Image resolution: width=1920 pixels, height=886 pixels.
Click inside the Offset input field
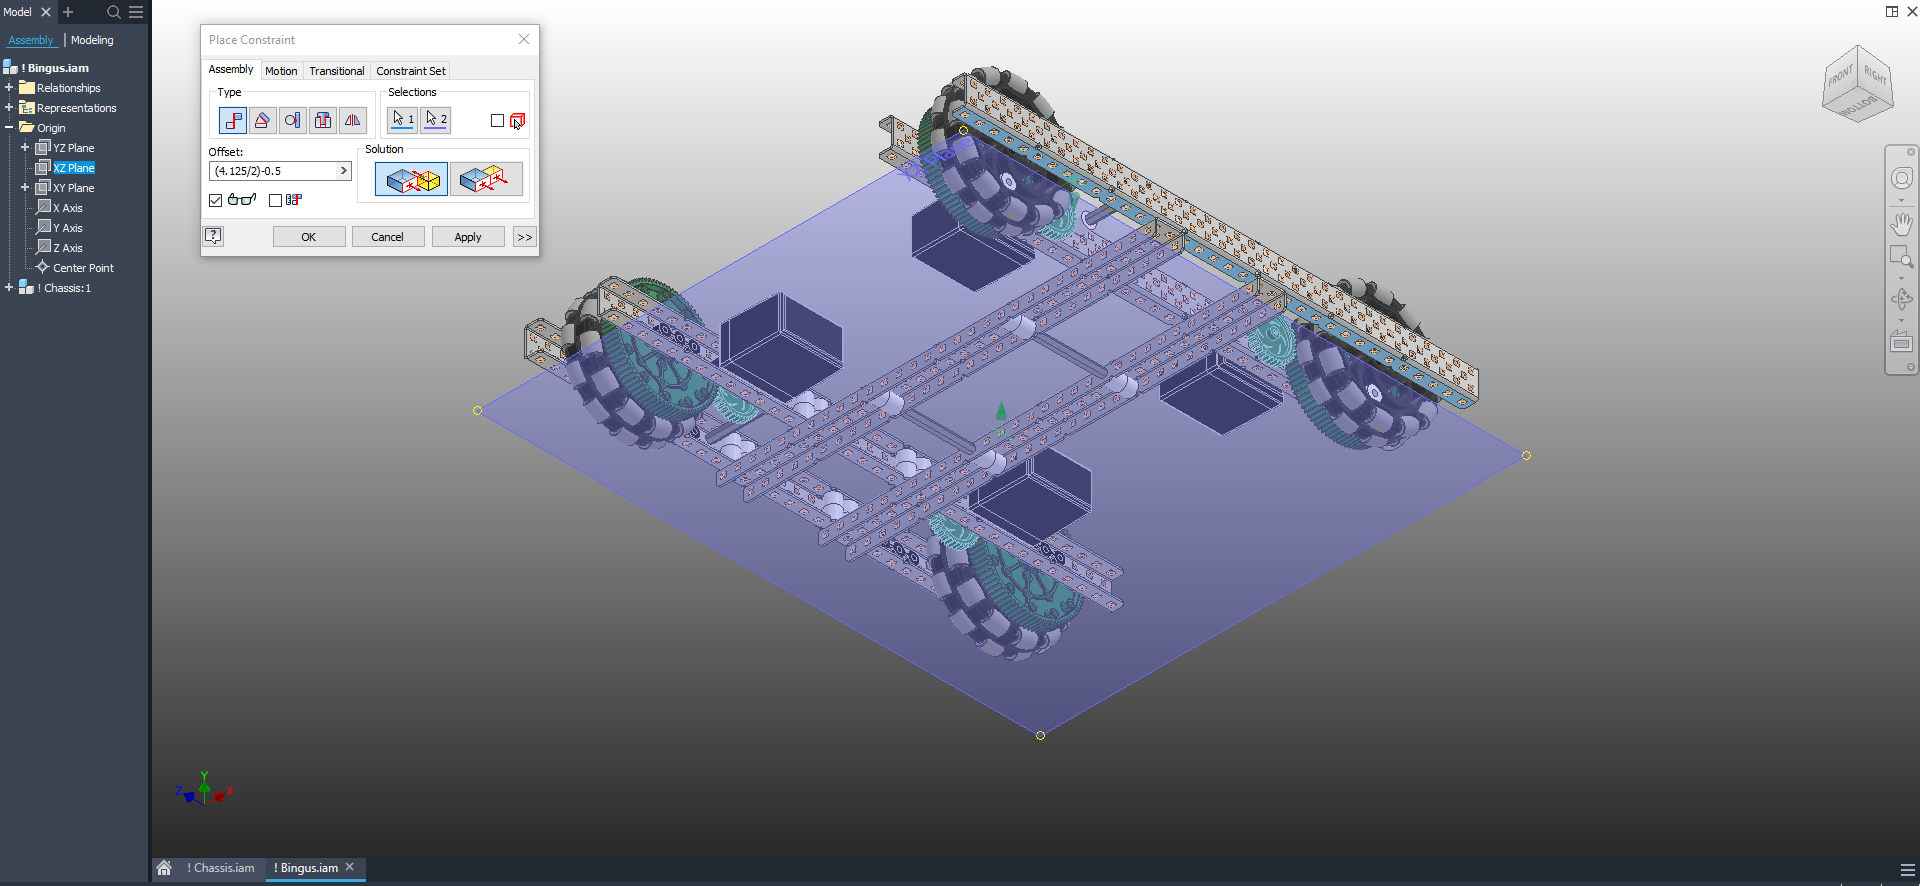(272, 171)
